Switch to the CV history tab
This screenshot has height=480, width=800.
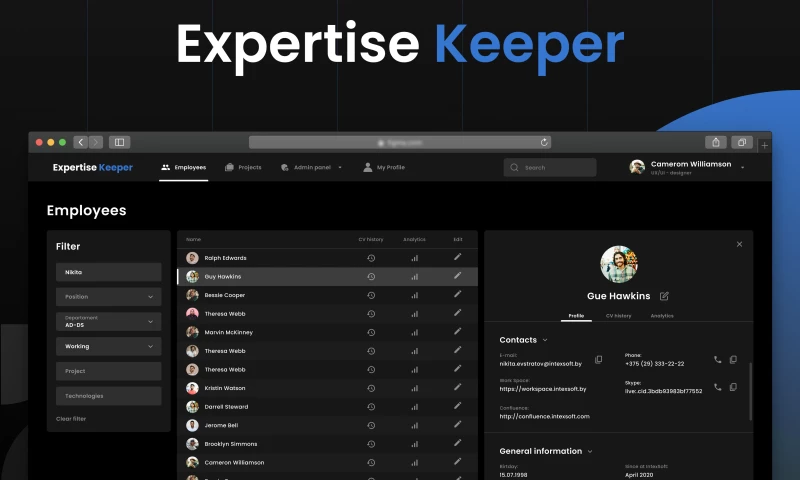coord(618,316)
